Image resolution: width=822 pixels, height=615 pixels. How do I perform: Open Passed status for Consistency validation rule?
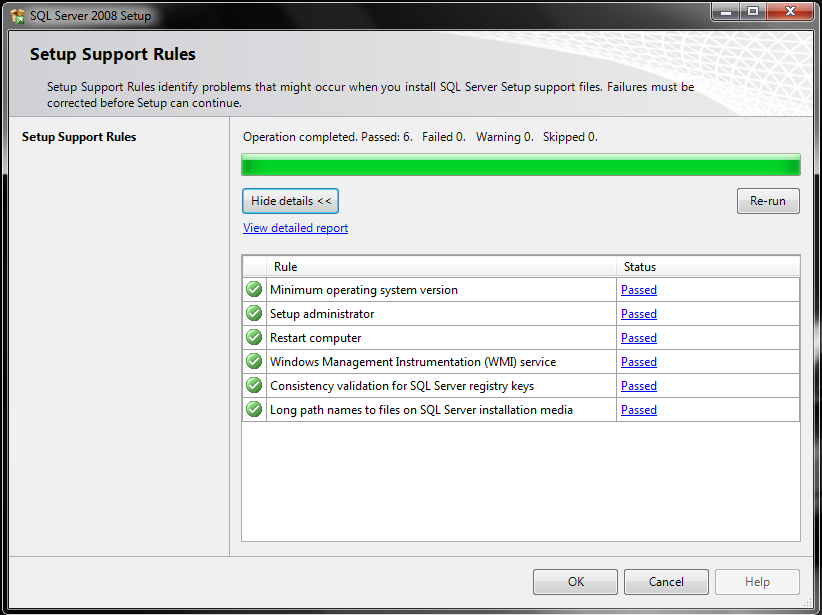(638, 385)
